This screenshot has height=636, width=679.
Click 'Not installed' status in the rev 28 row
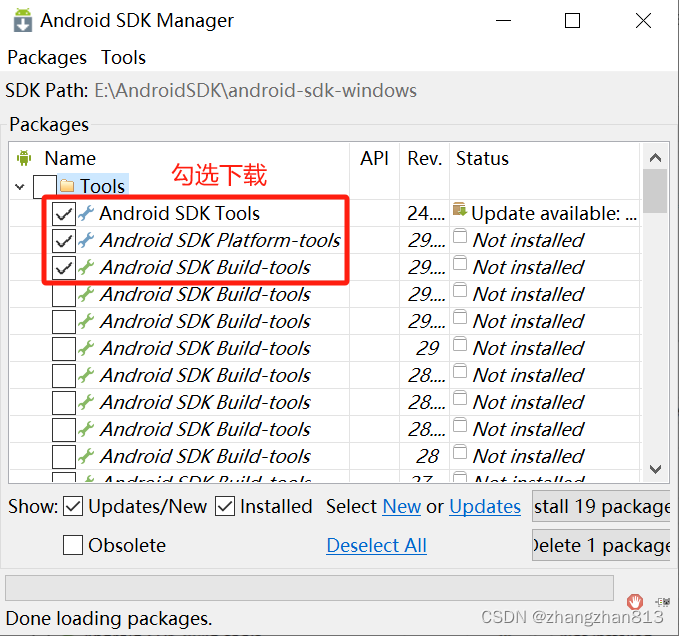tap(528, 456)
